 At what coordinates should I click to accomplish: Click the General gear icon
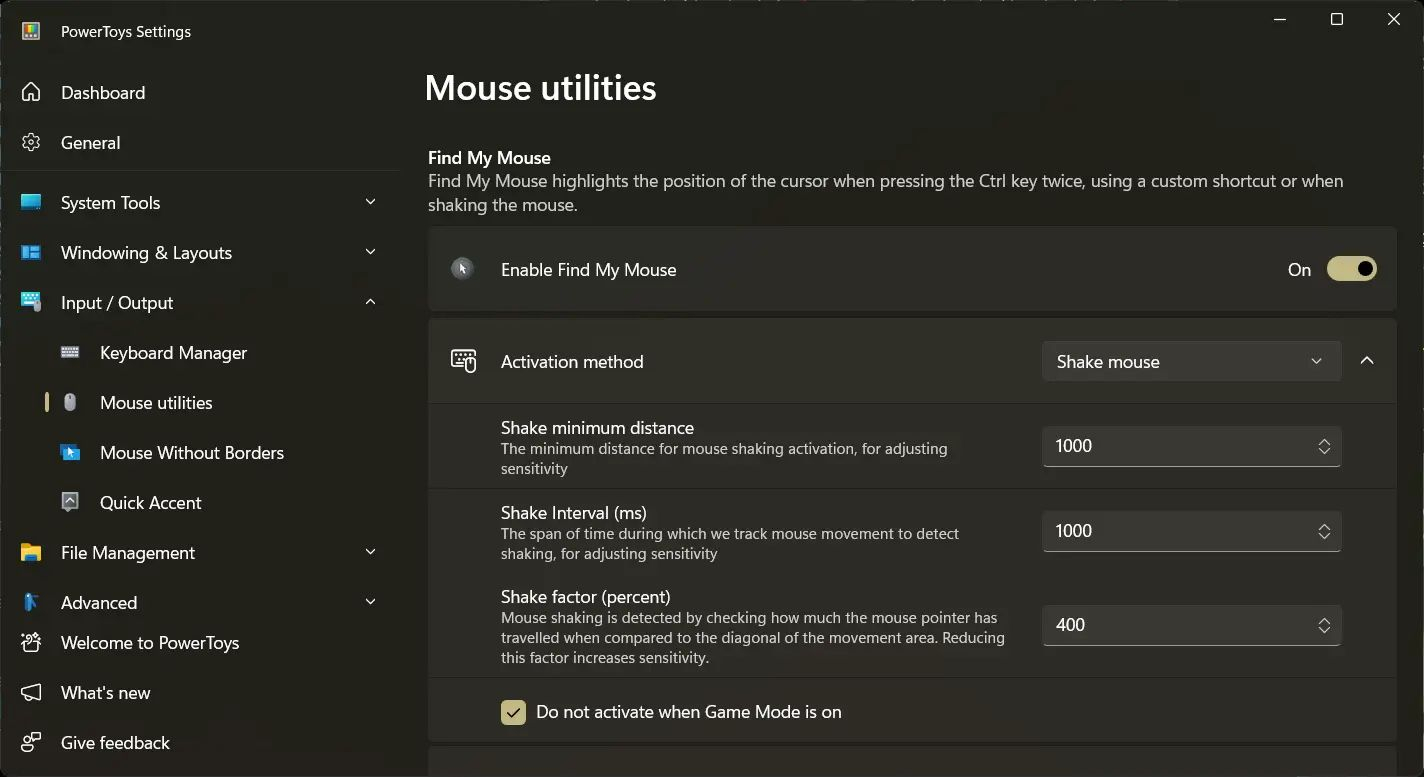tap(31, 142)
